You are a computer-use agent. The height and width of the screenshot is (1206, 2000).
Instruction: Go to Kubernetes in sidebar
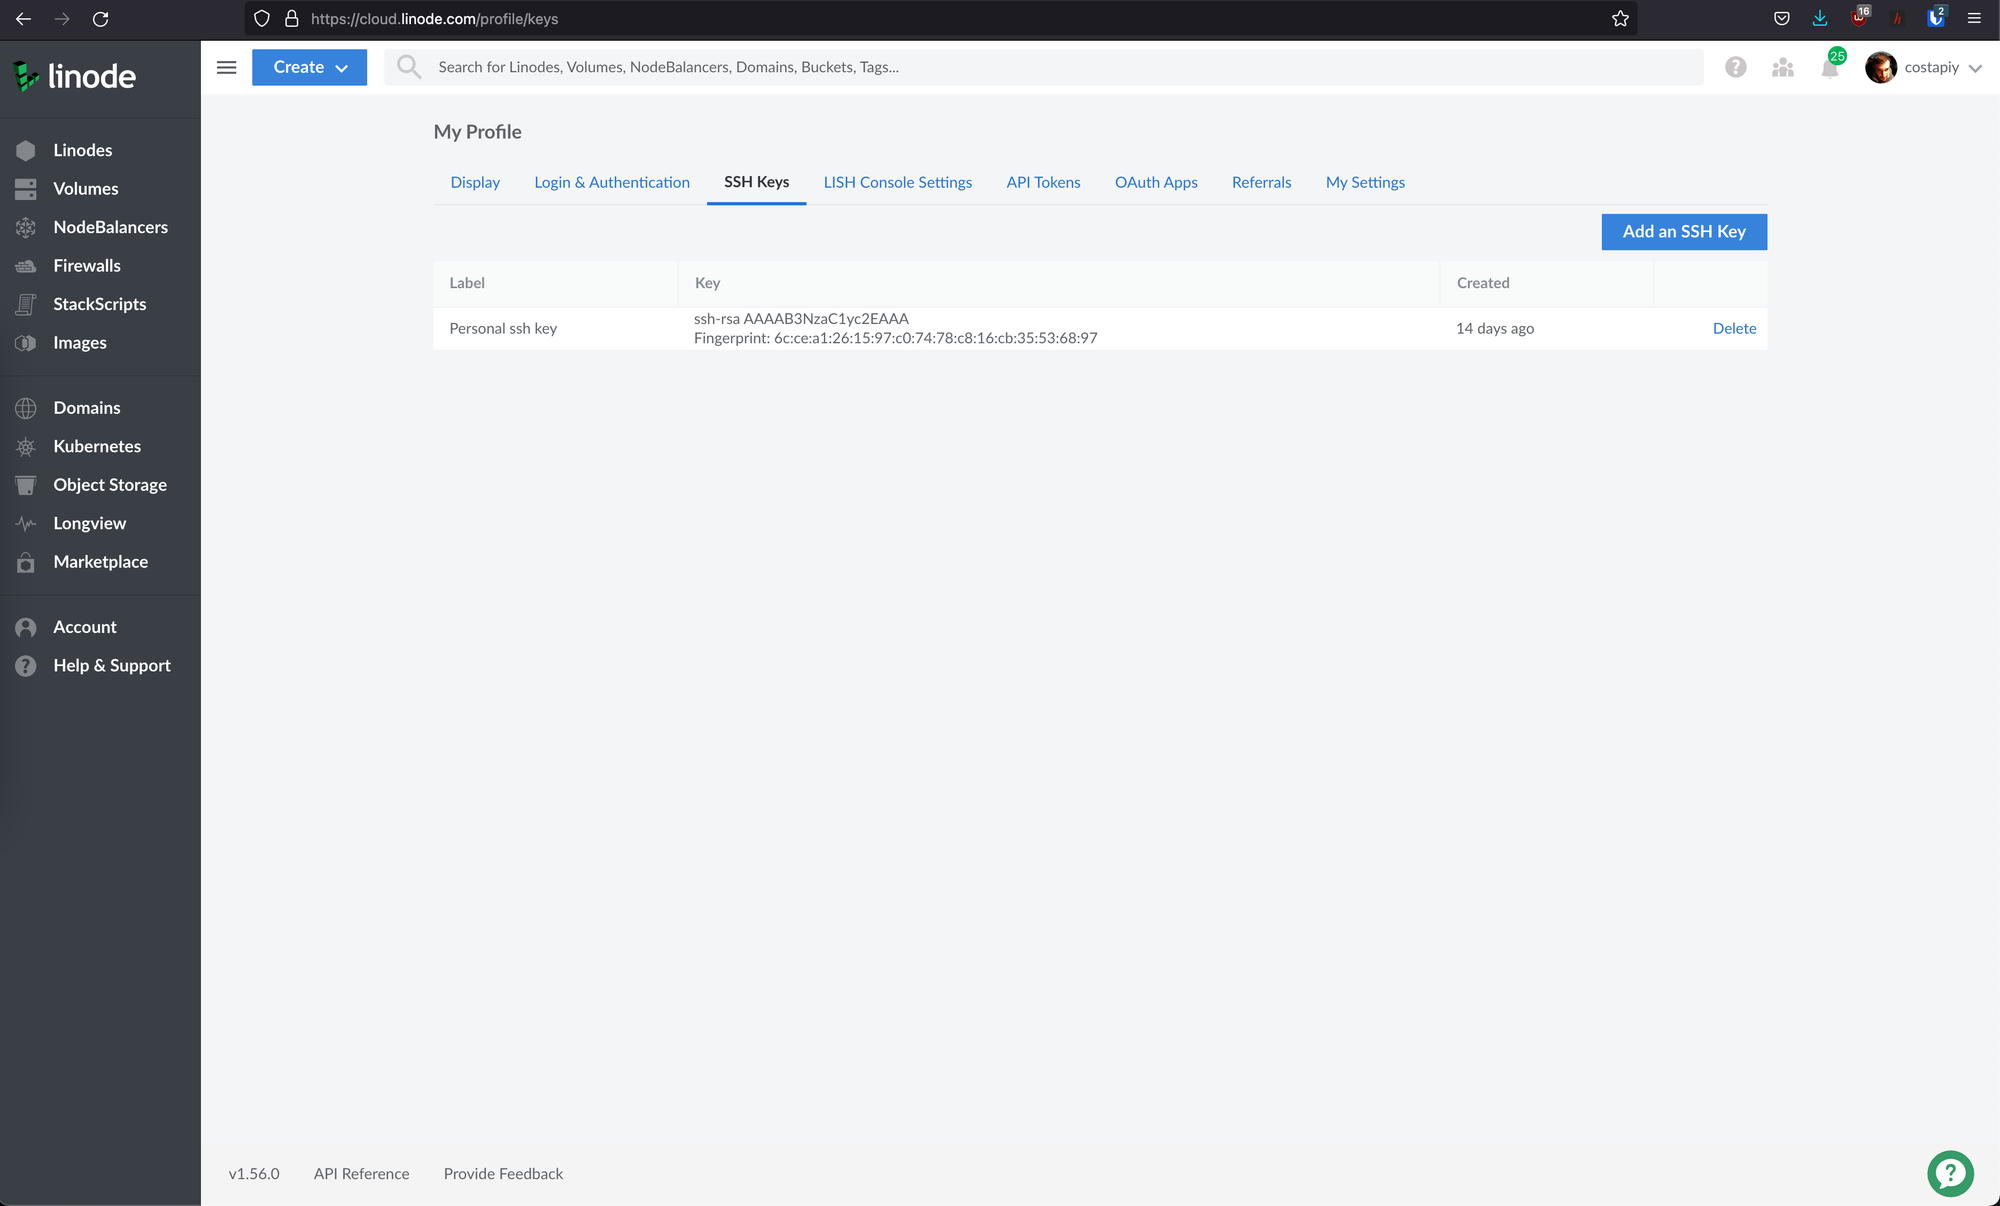(x=96, y=446)
